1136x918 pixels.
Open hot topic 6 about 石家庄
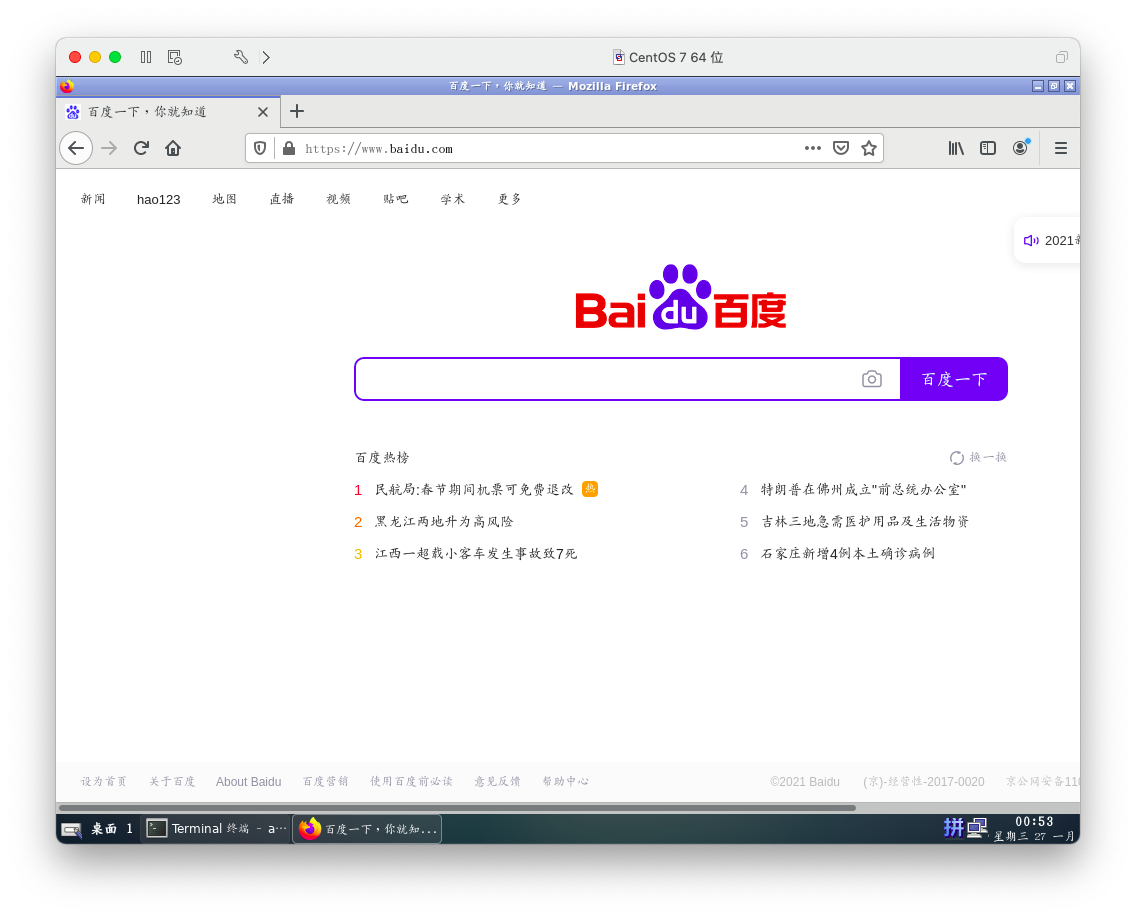848,554
